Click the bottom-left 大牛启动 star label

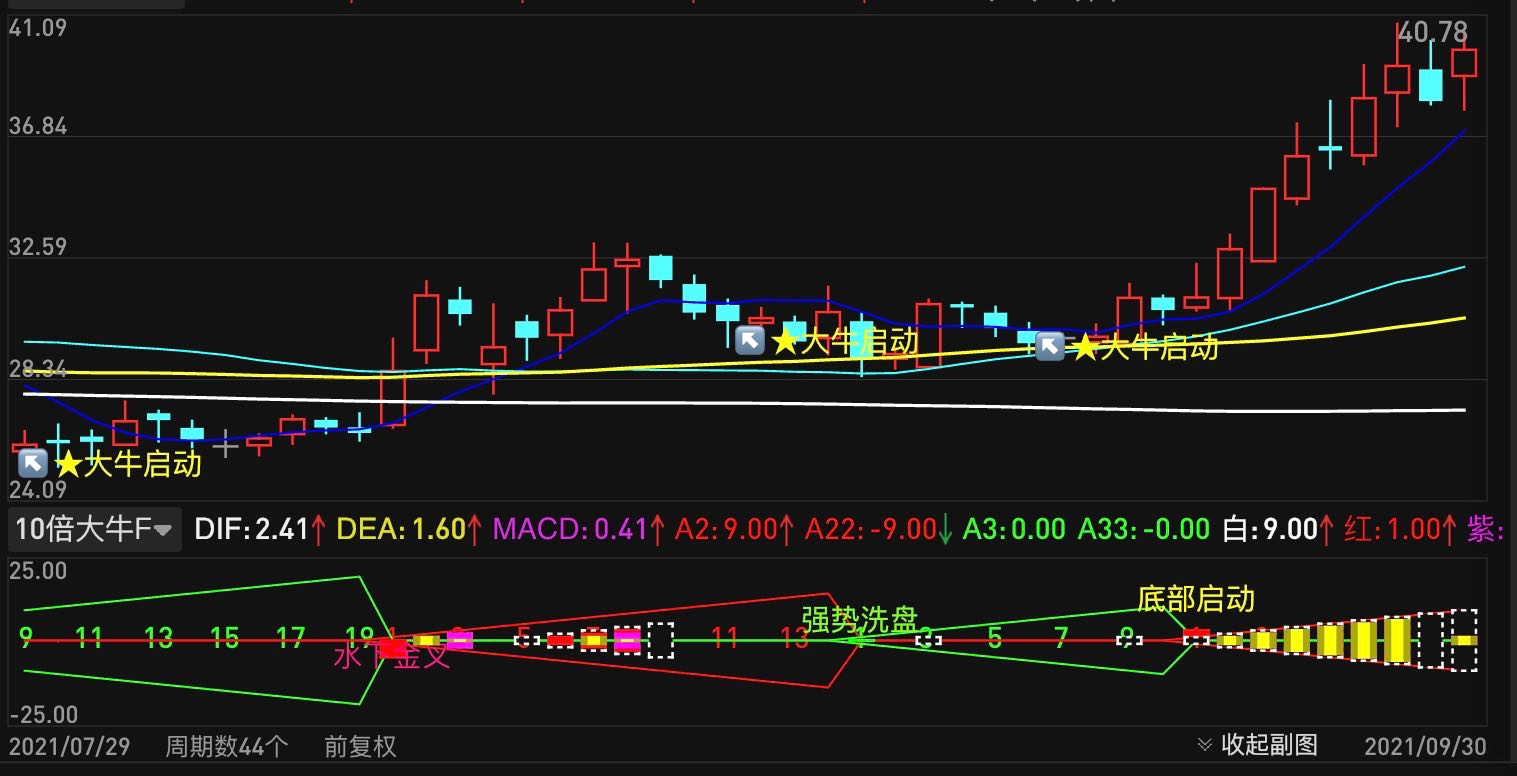(x=128, y=464)
